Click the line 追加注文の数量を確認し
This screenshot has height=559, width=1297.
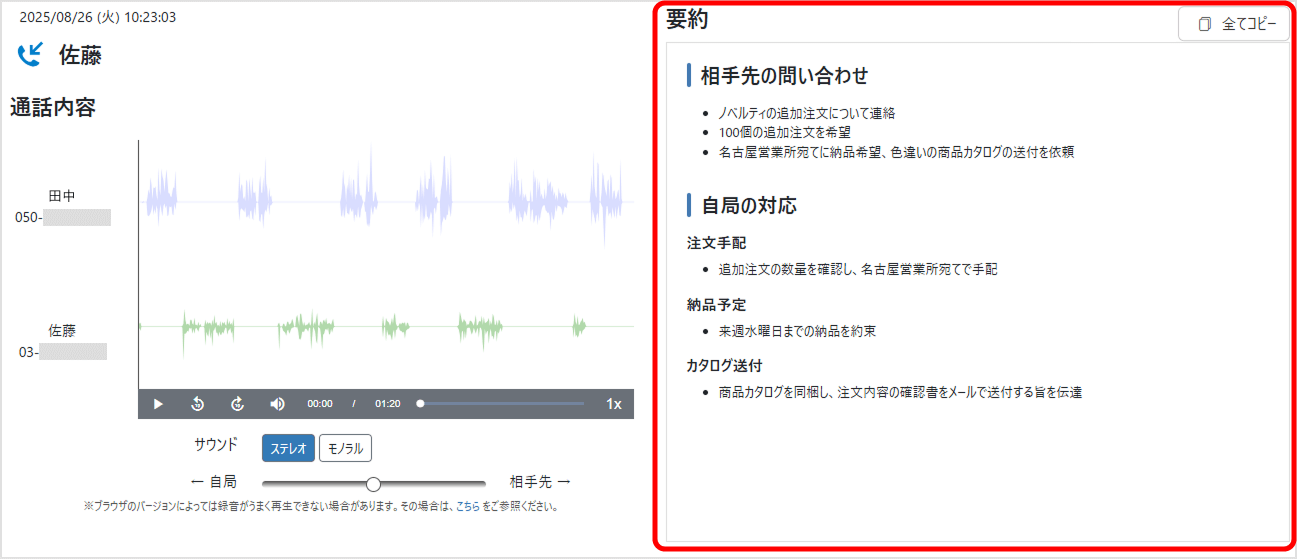pos(857,269)
